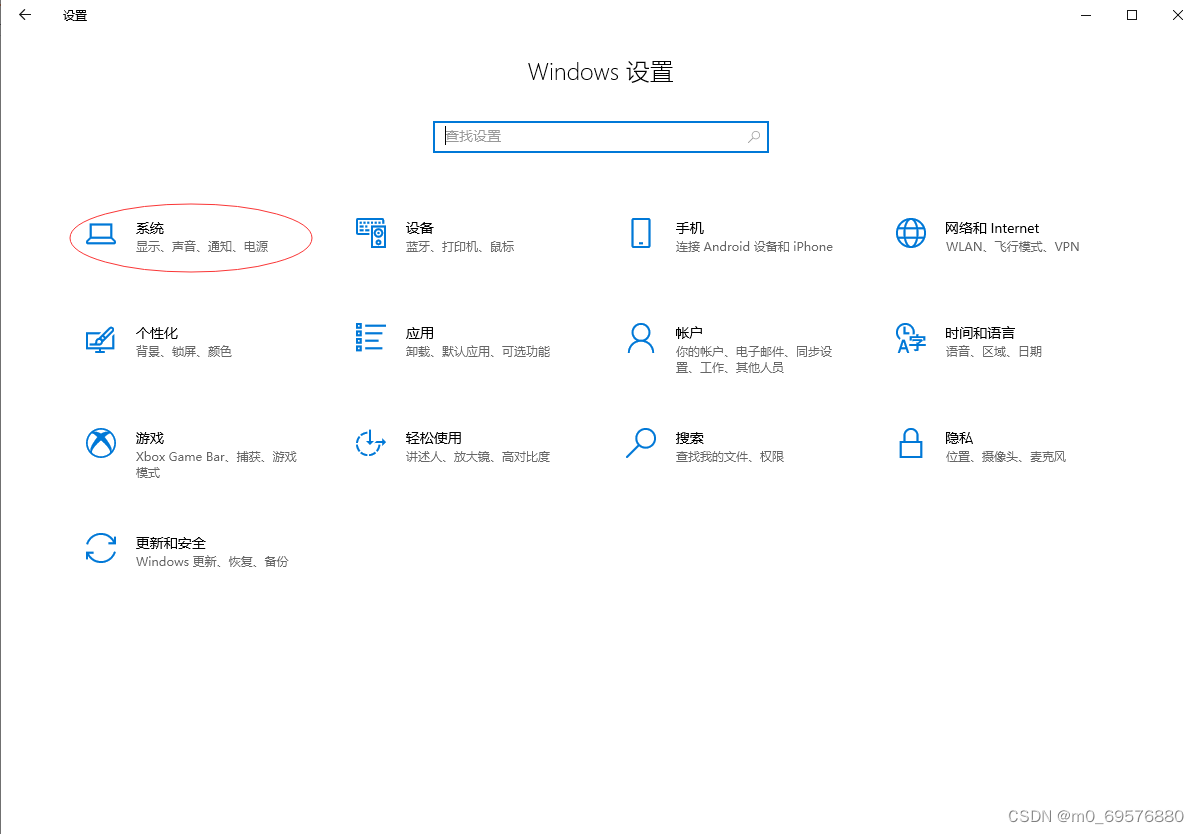Click the 网络和 Internet globe icon
Viewport: 1199px width, 834px height.
911,233
